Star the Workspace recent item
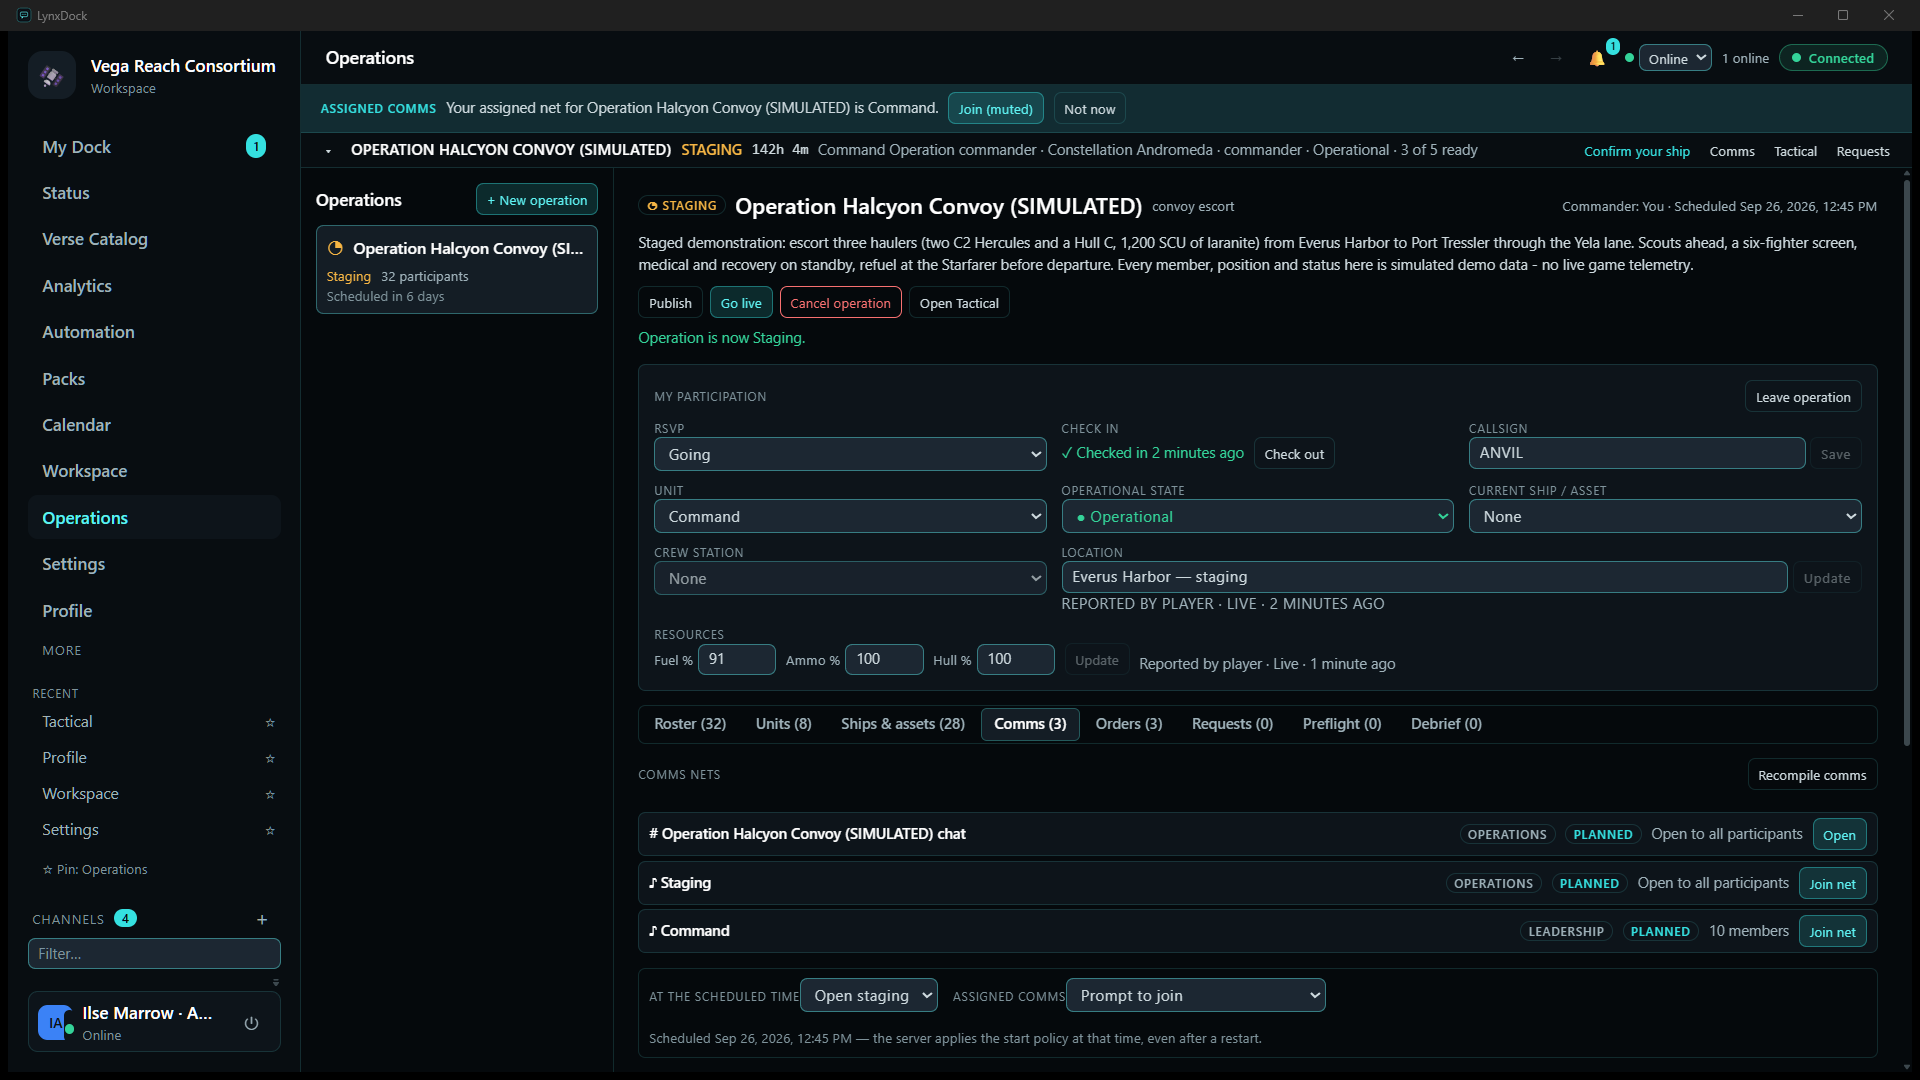 pos(270,795)
